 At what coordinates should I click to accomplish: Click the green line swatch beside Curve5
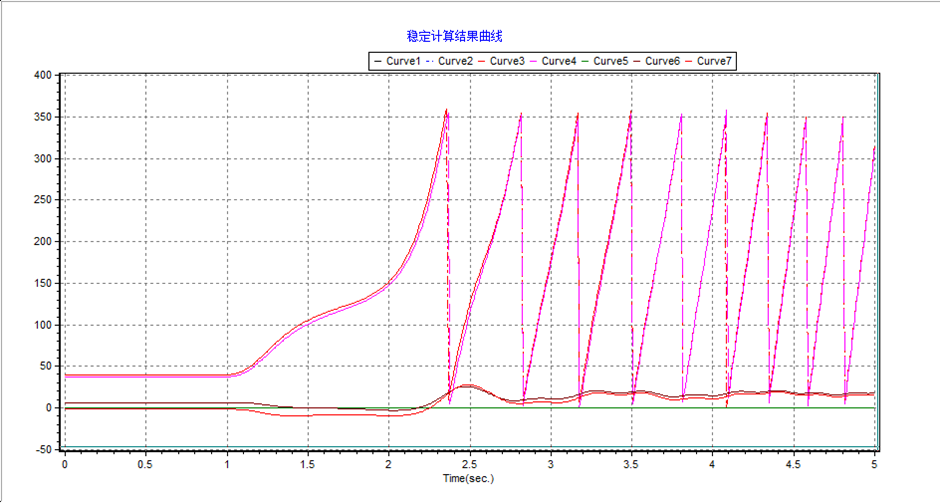584,61
